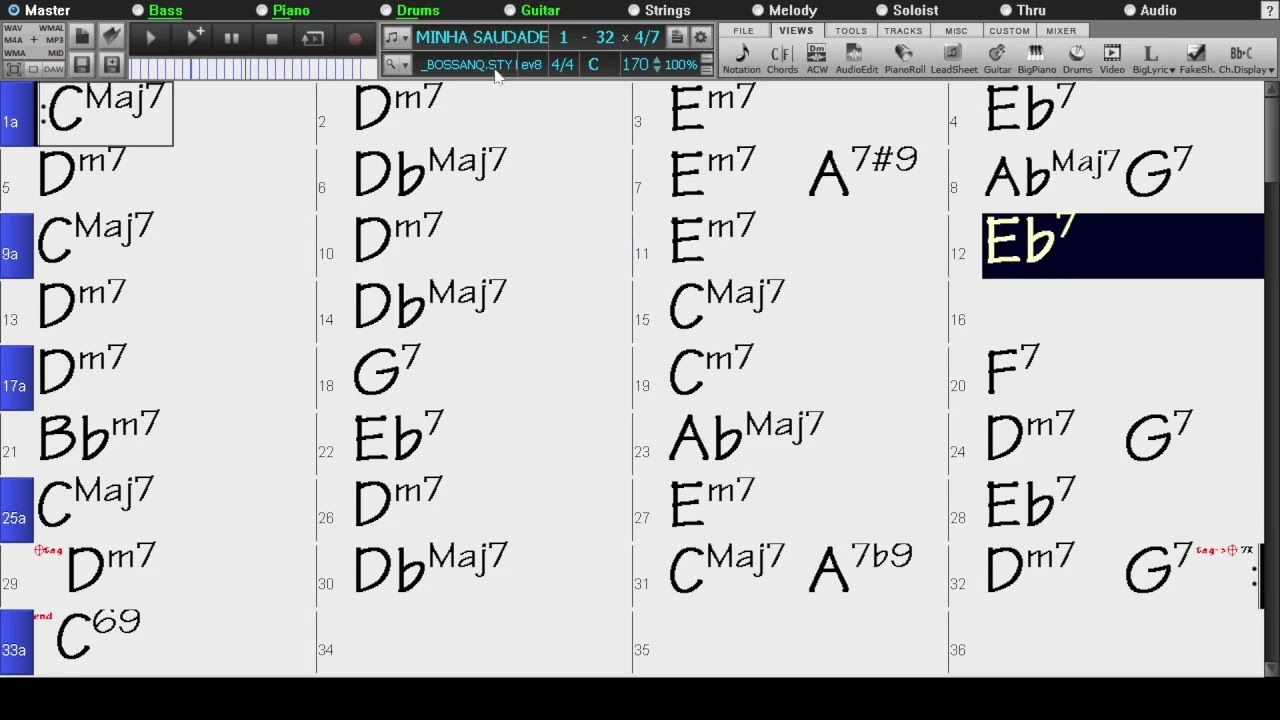Click the open song folder icon

coord(112,37)
